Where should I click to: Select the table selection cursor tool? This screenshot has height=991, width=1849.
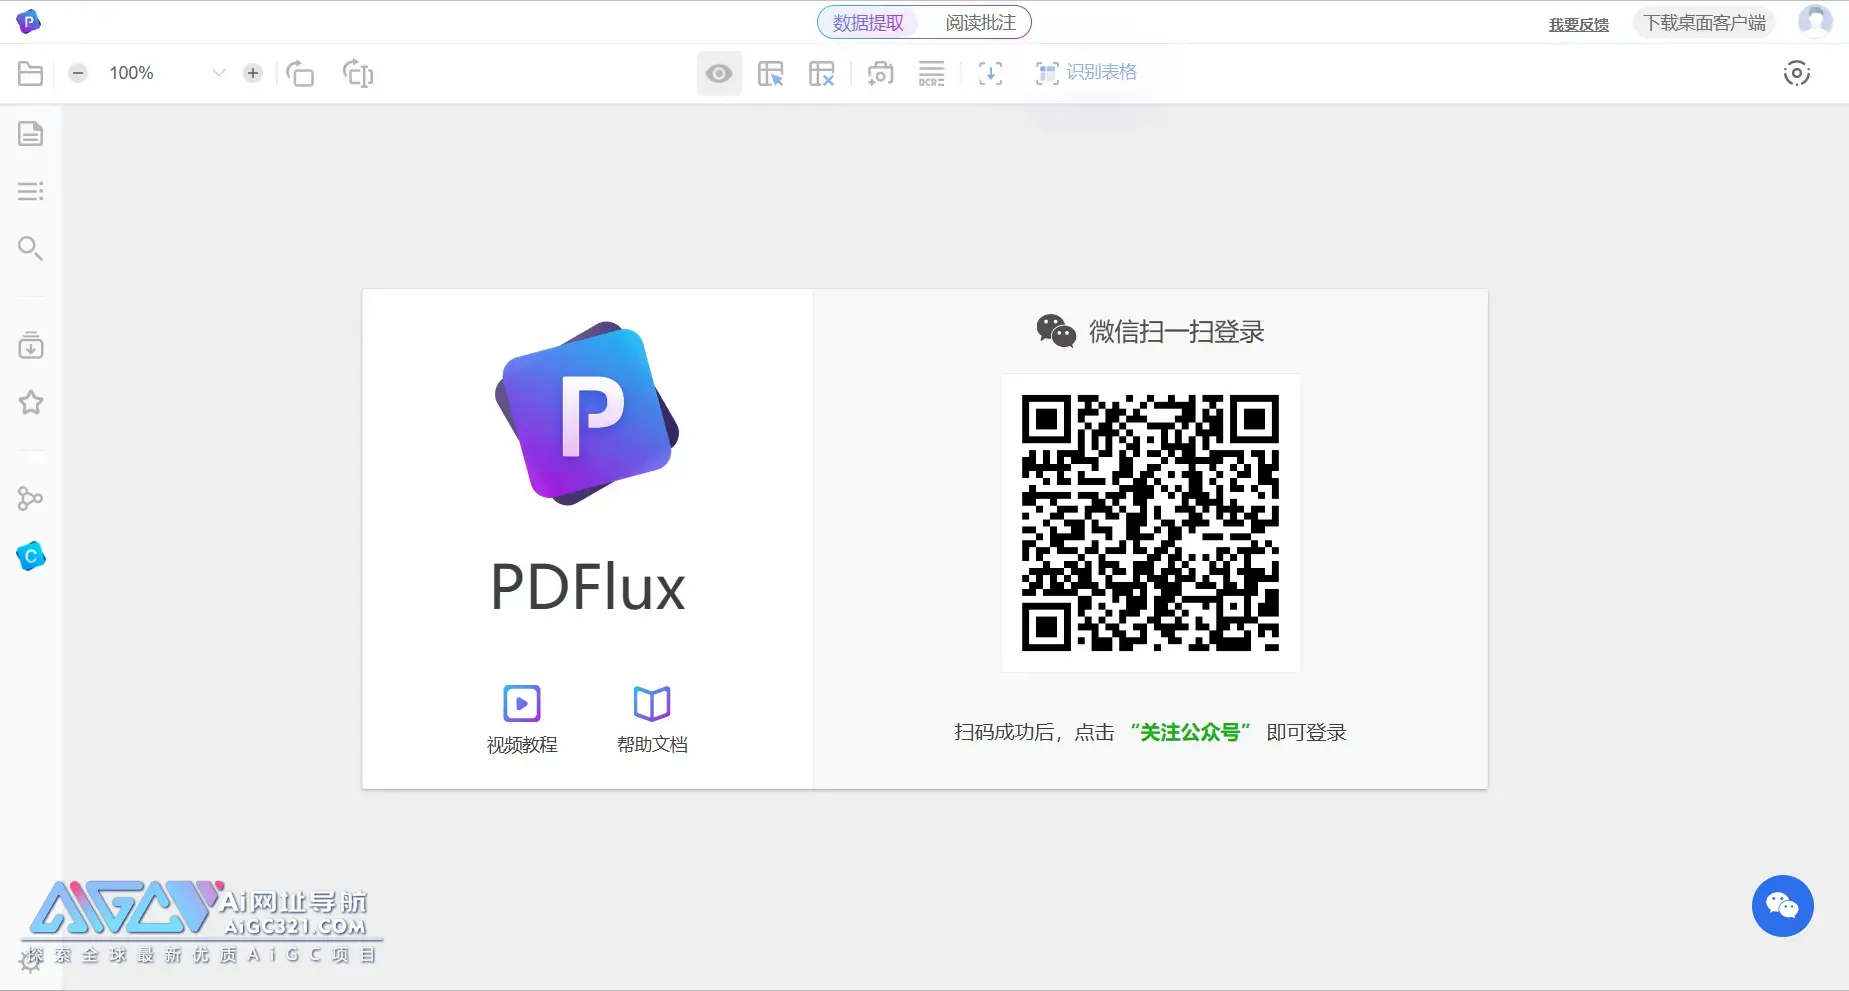[x=771, y=73]
